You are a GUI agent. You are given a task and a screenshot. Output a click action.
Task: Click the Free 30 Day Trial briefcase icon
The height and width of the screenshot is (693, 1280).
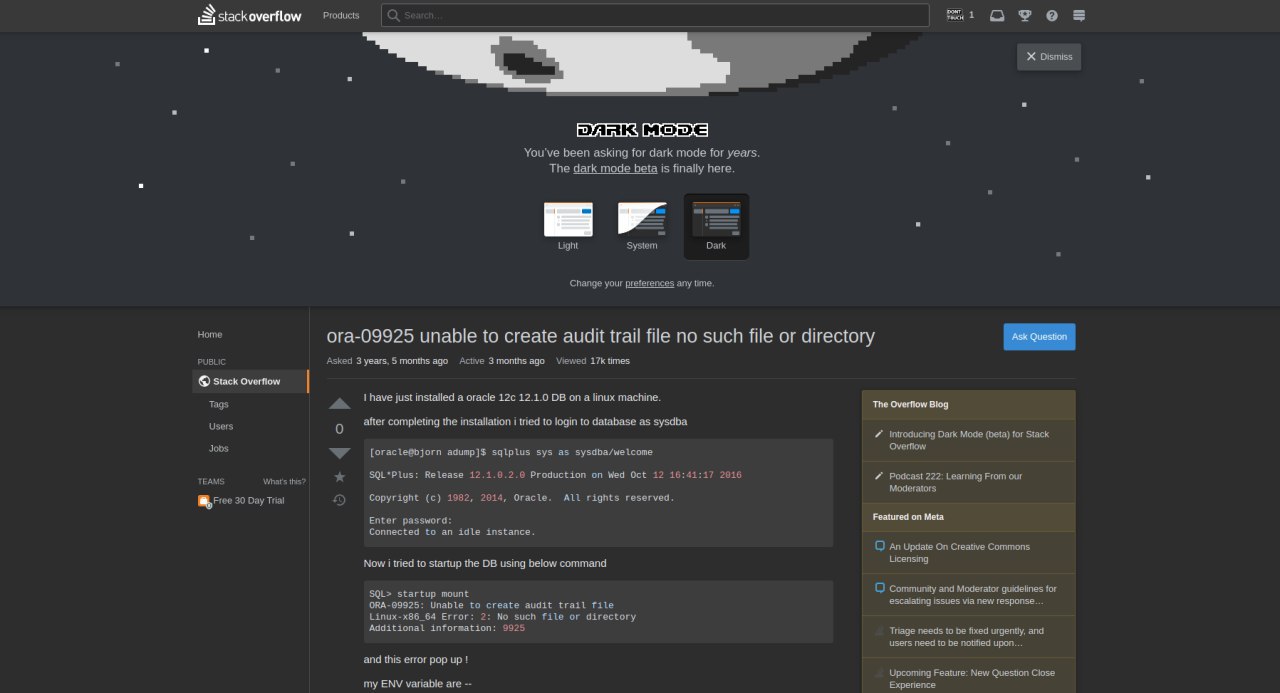coord(204,501)
